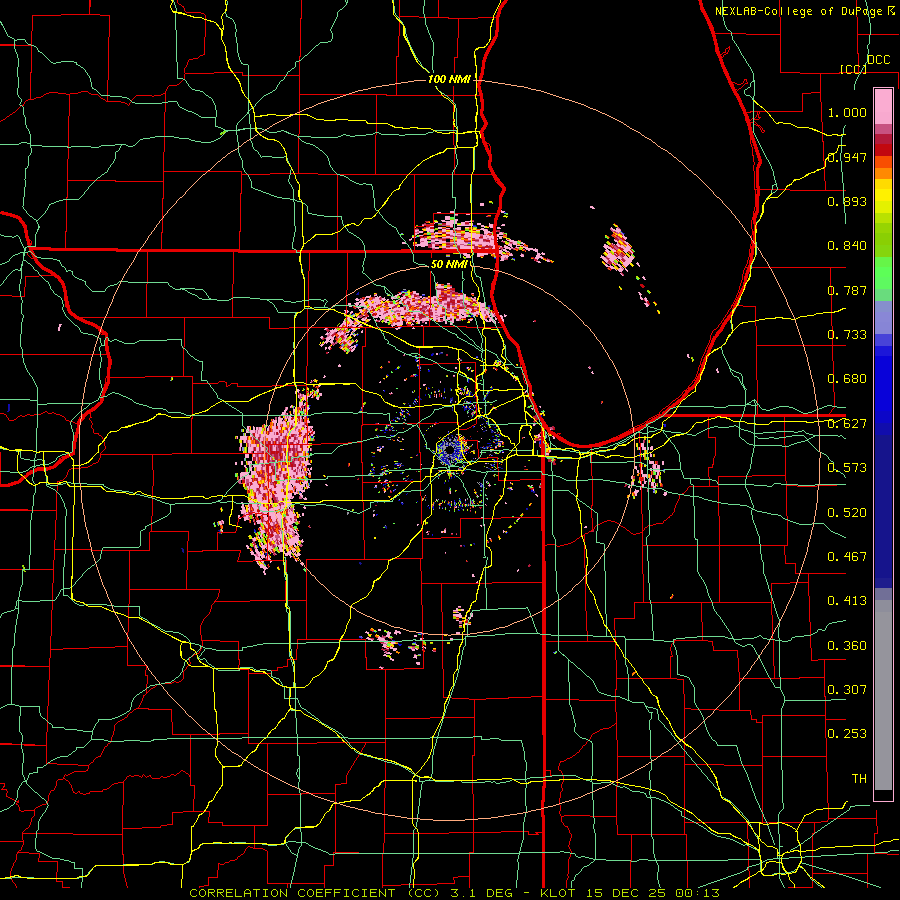Select the 0.467 scale value

(x=847, y=557)
